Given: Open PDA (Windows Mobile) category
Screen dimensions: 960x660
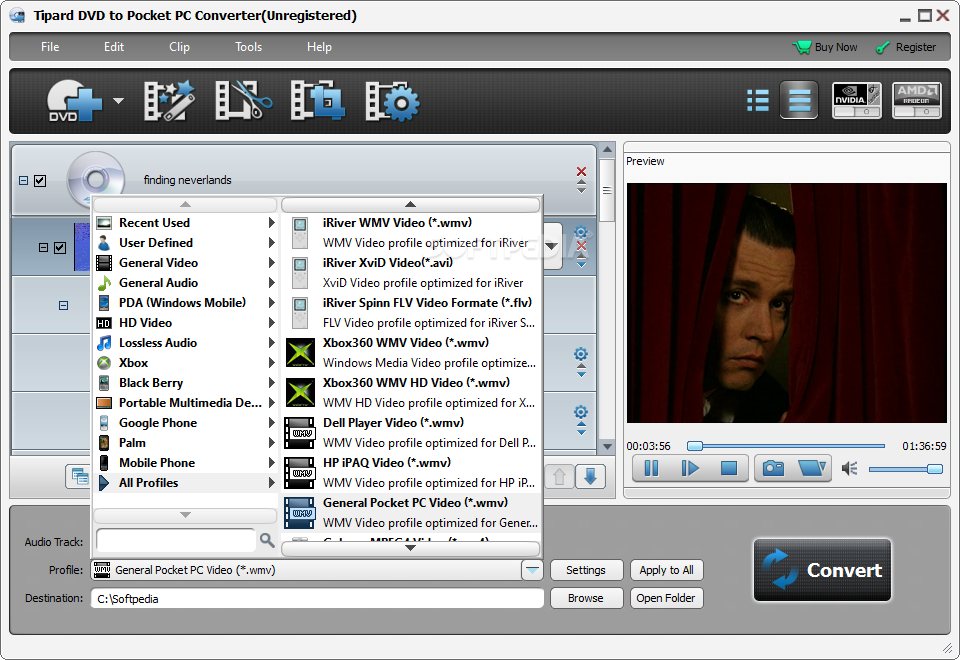Looking at the screenshot, I should click(186, 303).
